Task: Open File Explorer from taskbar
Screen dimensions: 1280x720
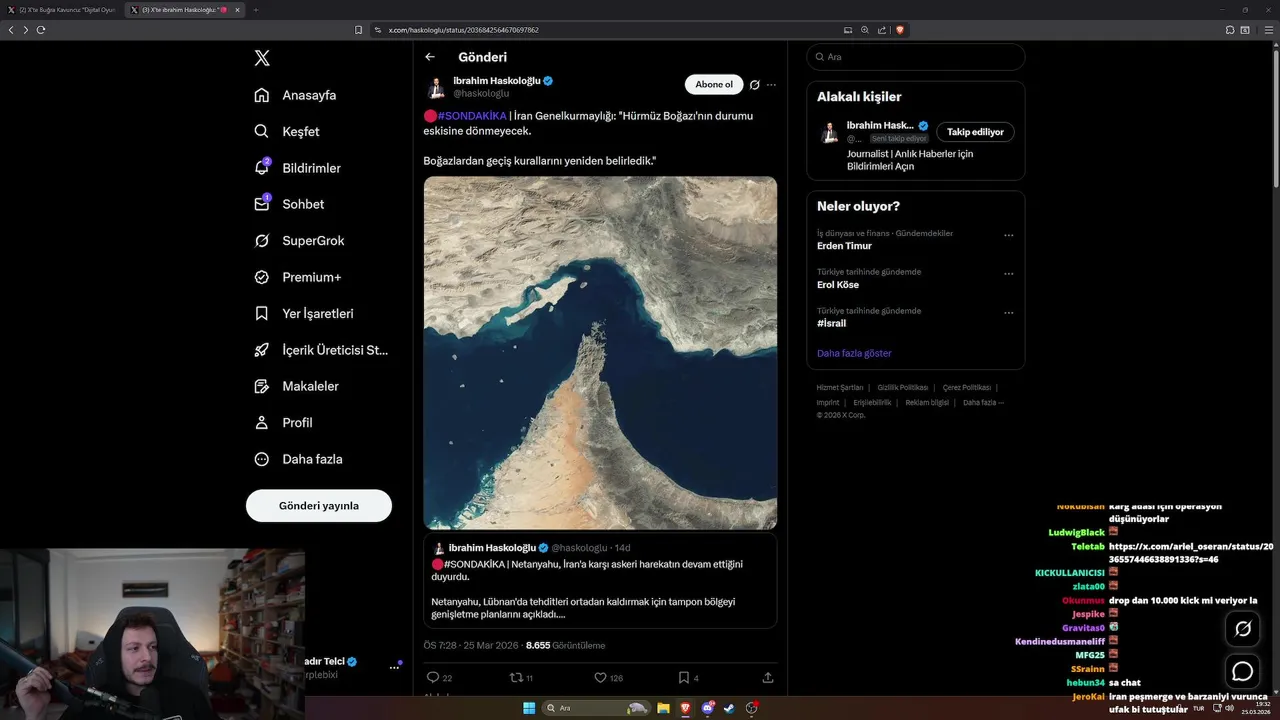Action: click(663, 708)
